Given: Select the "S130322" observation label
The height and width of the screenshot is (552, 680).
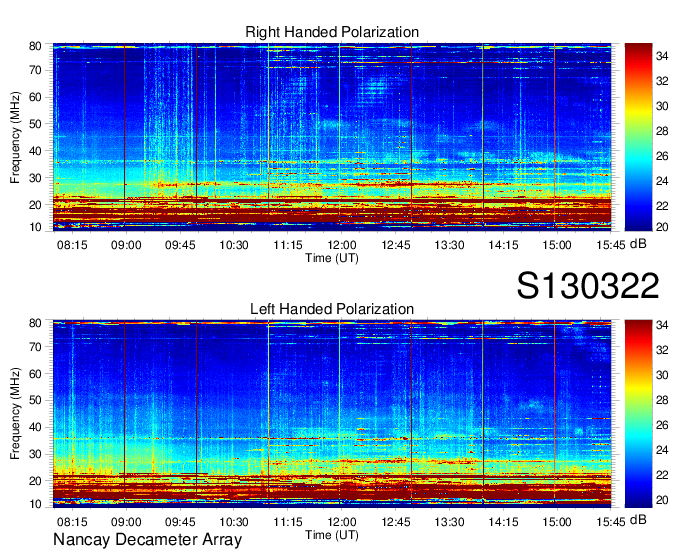Looking at the screenshot, I should [588, 286].
